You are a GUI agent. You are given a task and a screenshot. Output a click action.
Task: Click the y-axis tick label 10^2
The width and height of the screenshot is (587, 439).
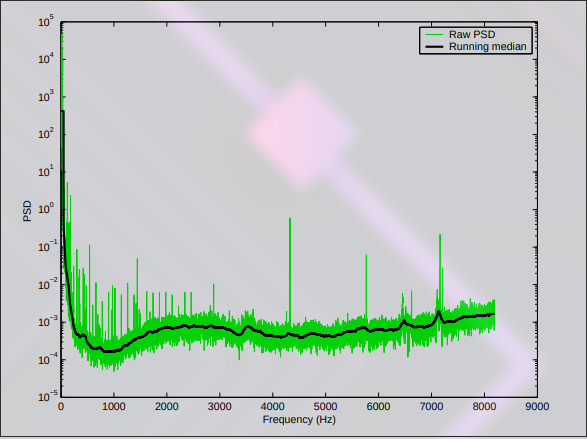coord(46,134)
